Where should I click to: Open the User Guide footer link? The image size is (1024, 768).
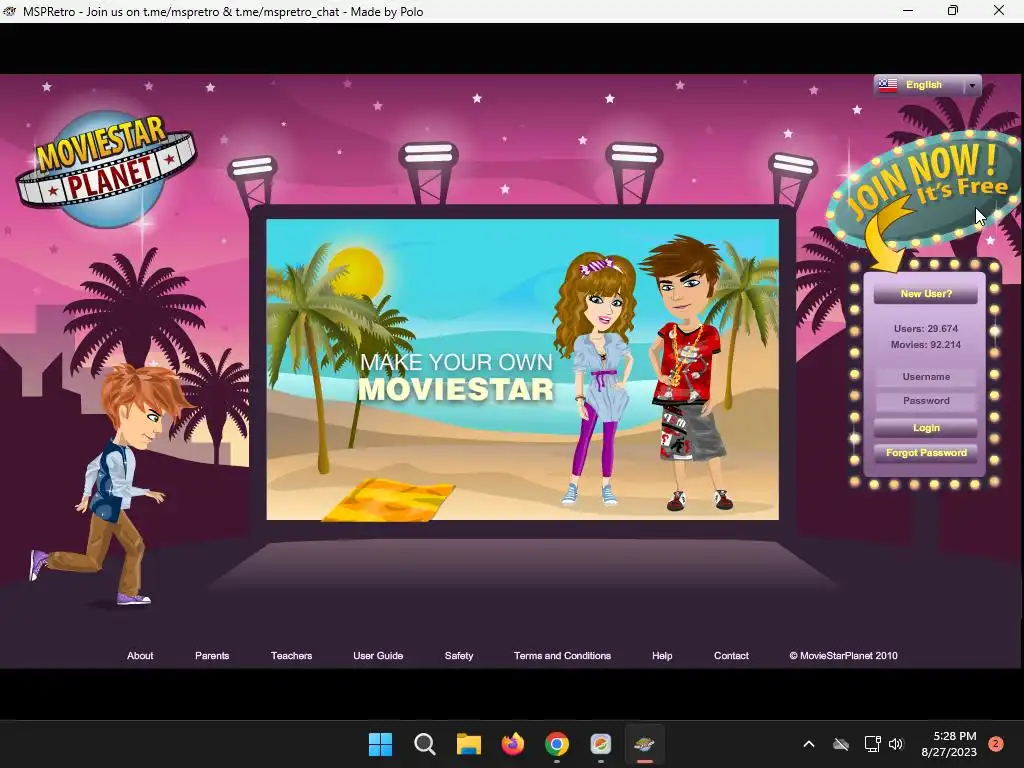[x=378, y=656]
